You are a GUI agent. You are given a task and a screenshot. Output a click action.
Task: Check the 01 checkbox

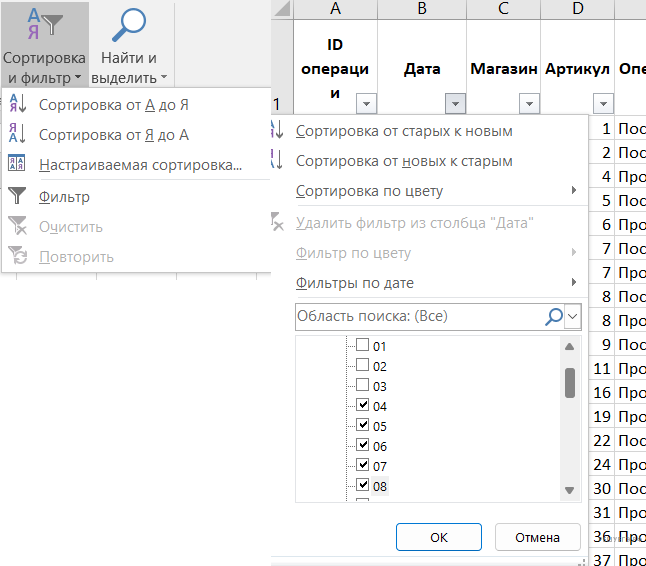pyautogui.click(x=363, y=346)
